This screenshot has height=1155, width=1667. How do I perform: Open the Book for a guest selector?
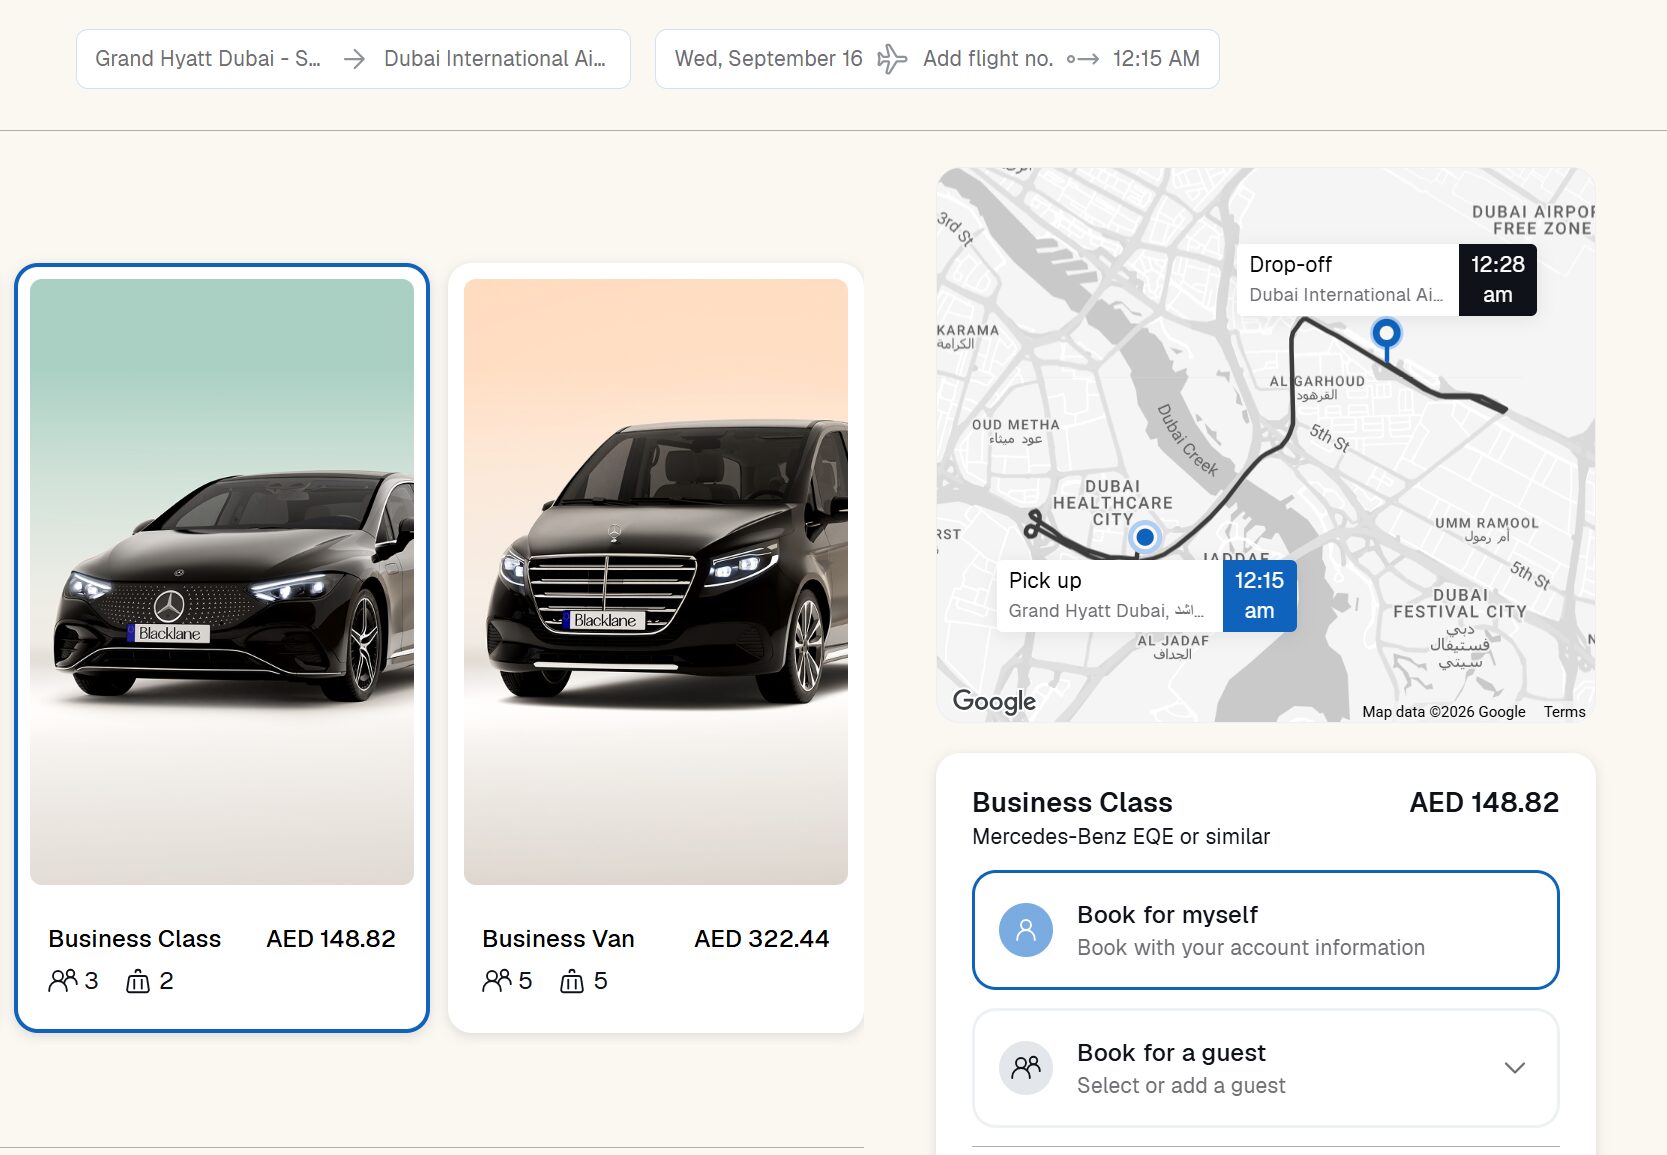[1266, 1068]
